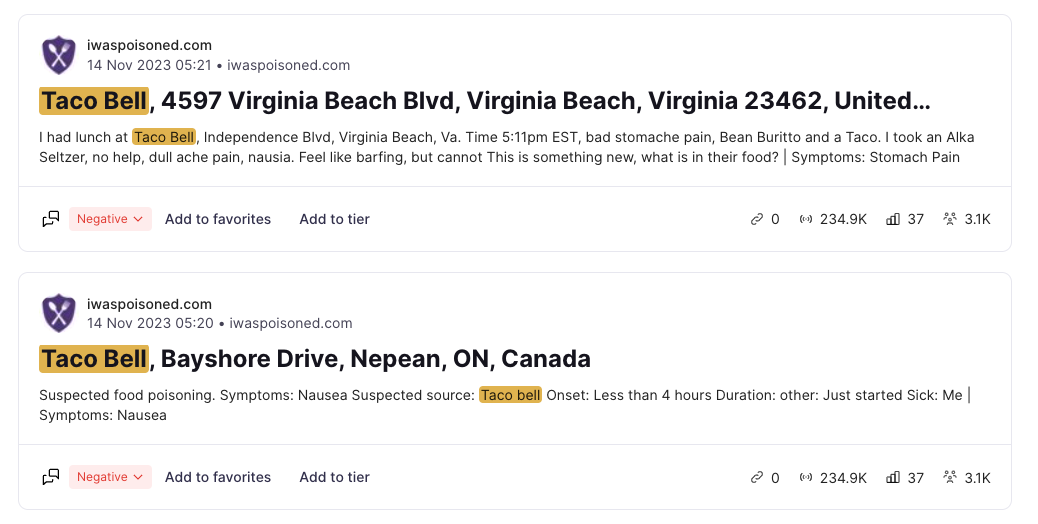This screenshot has width=1038, height=524.
Task: Expand the Negative sentiment dropdown on first post
Action: (111, 219)
